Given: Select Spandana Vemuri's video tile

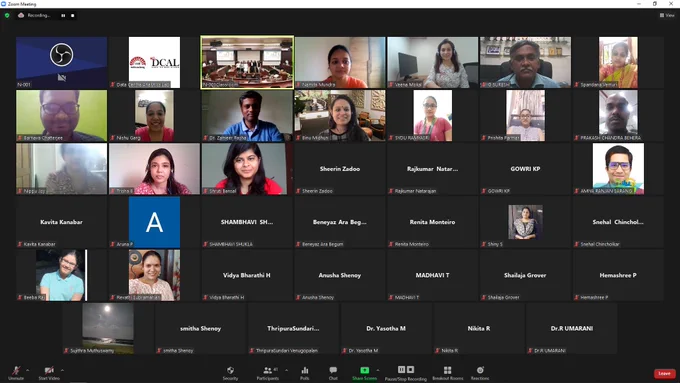Looking at the screenshot, I should (618, 62).
